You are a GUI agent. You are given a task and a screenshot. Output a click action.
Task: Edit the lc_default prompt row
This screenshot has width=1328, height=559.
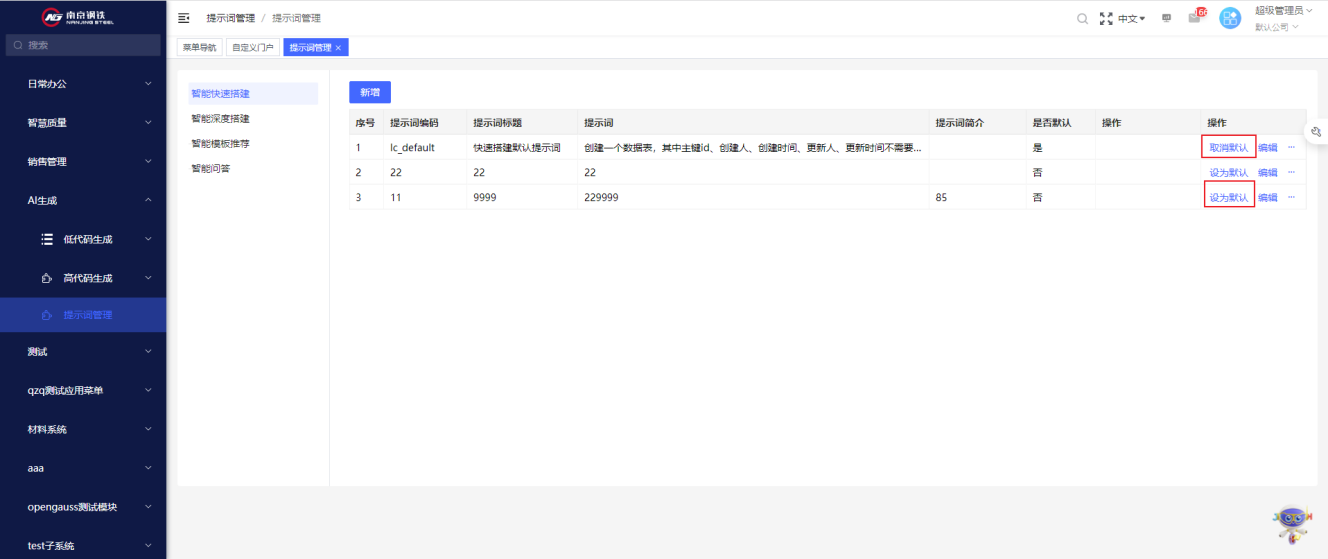pos(1267,147)
